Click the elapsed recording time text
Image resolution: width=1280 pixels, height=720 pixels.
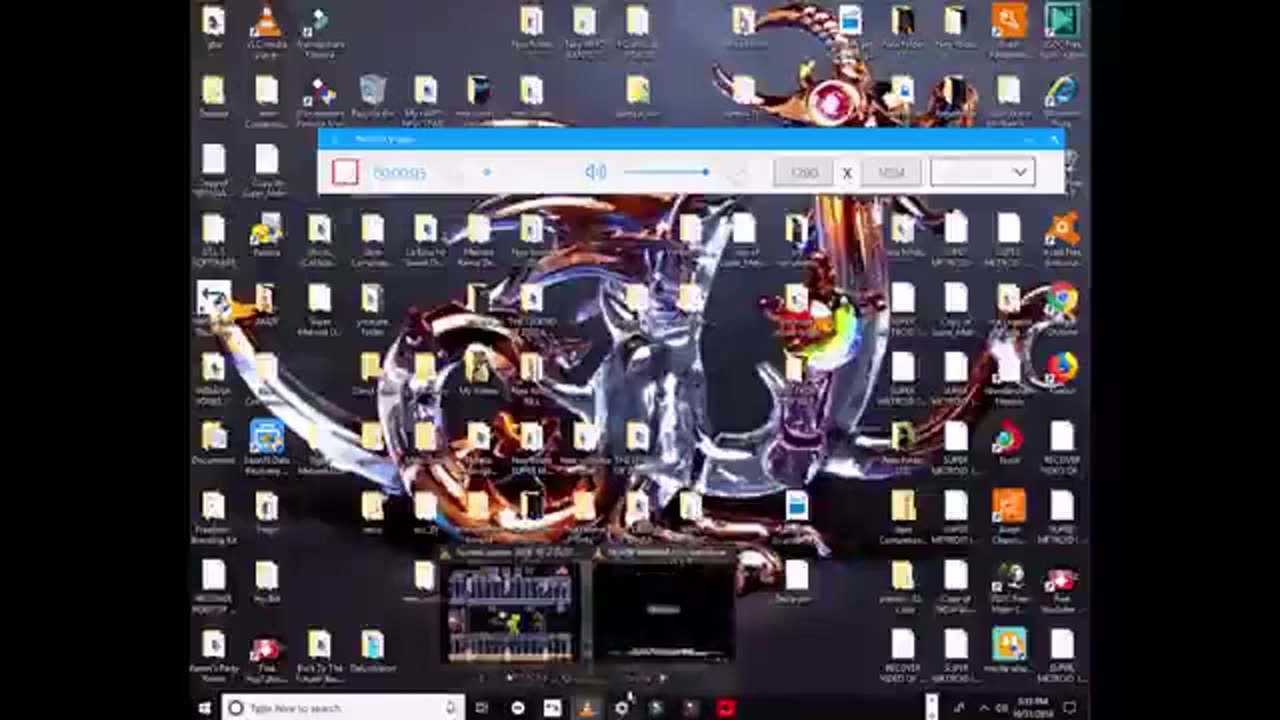[x=399, y=173]
